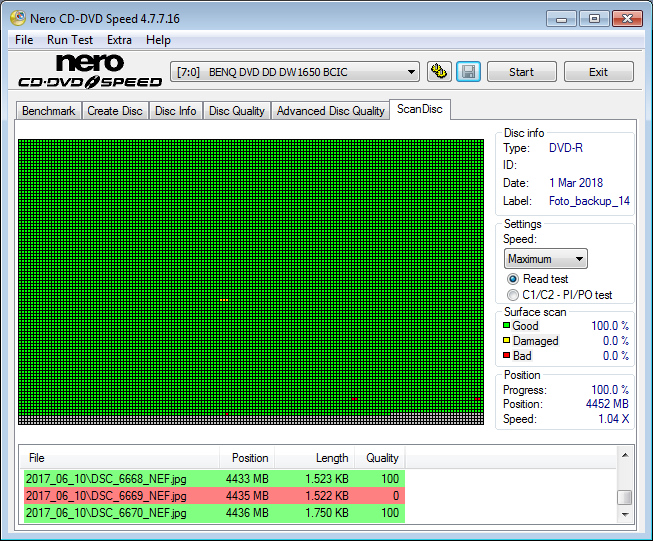
Task: Click the green Good legend square
Action: coord(506,325)
